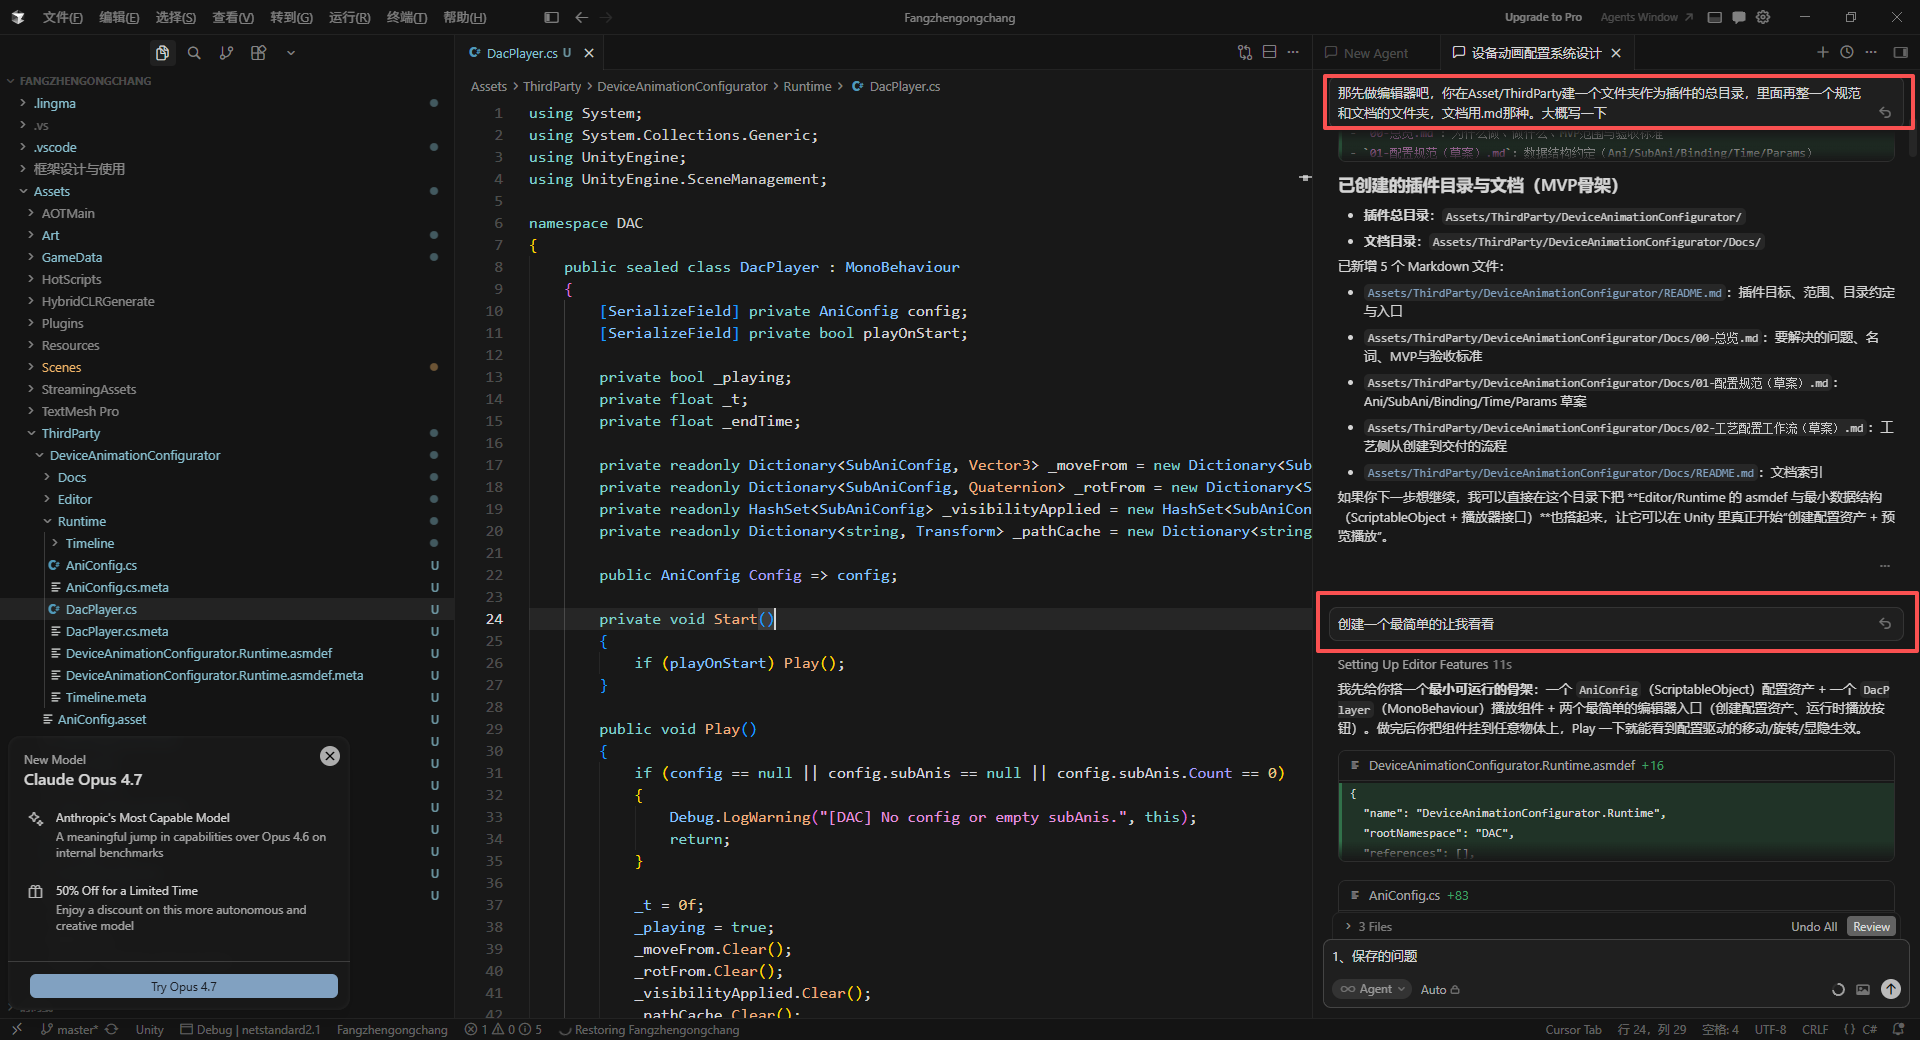Open chat panel more options ellipsis

click(x=1871, y=52)
